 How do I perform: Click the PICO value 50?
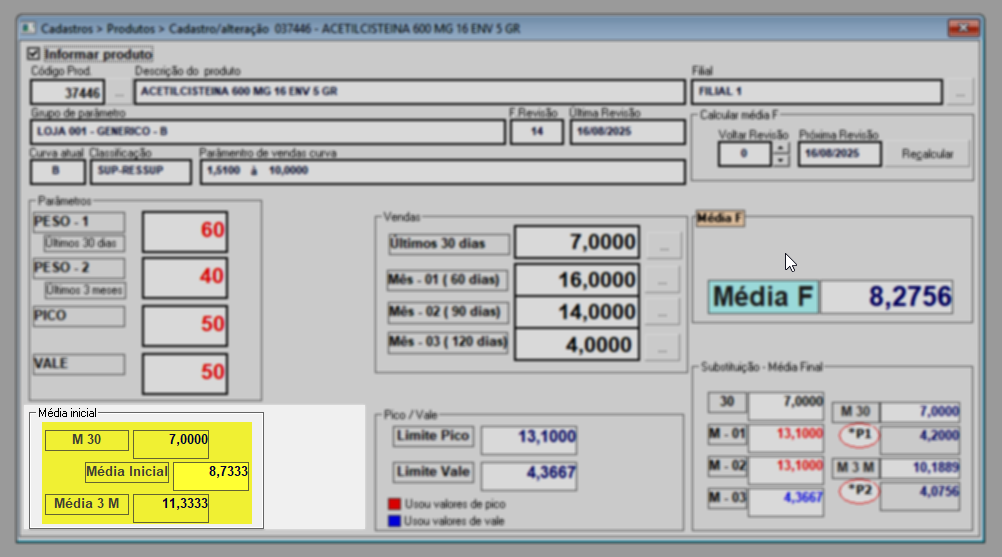(x=185, y=325)
